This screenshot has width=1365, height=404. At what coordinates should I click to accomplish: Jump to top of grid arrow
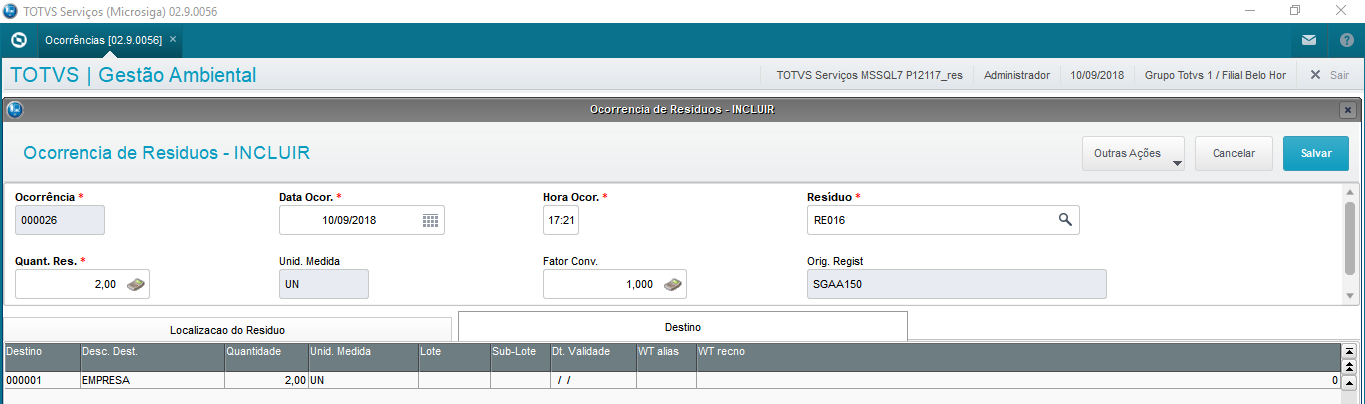click(1348, 351)
